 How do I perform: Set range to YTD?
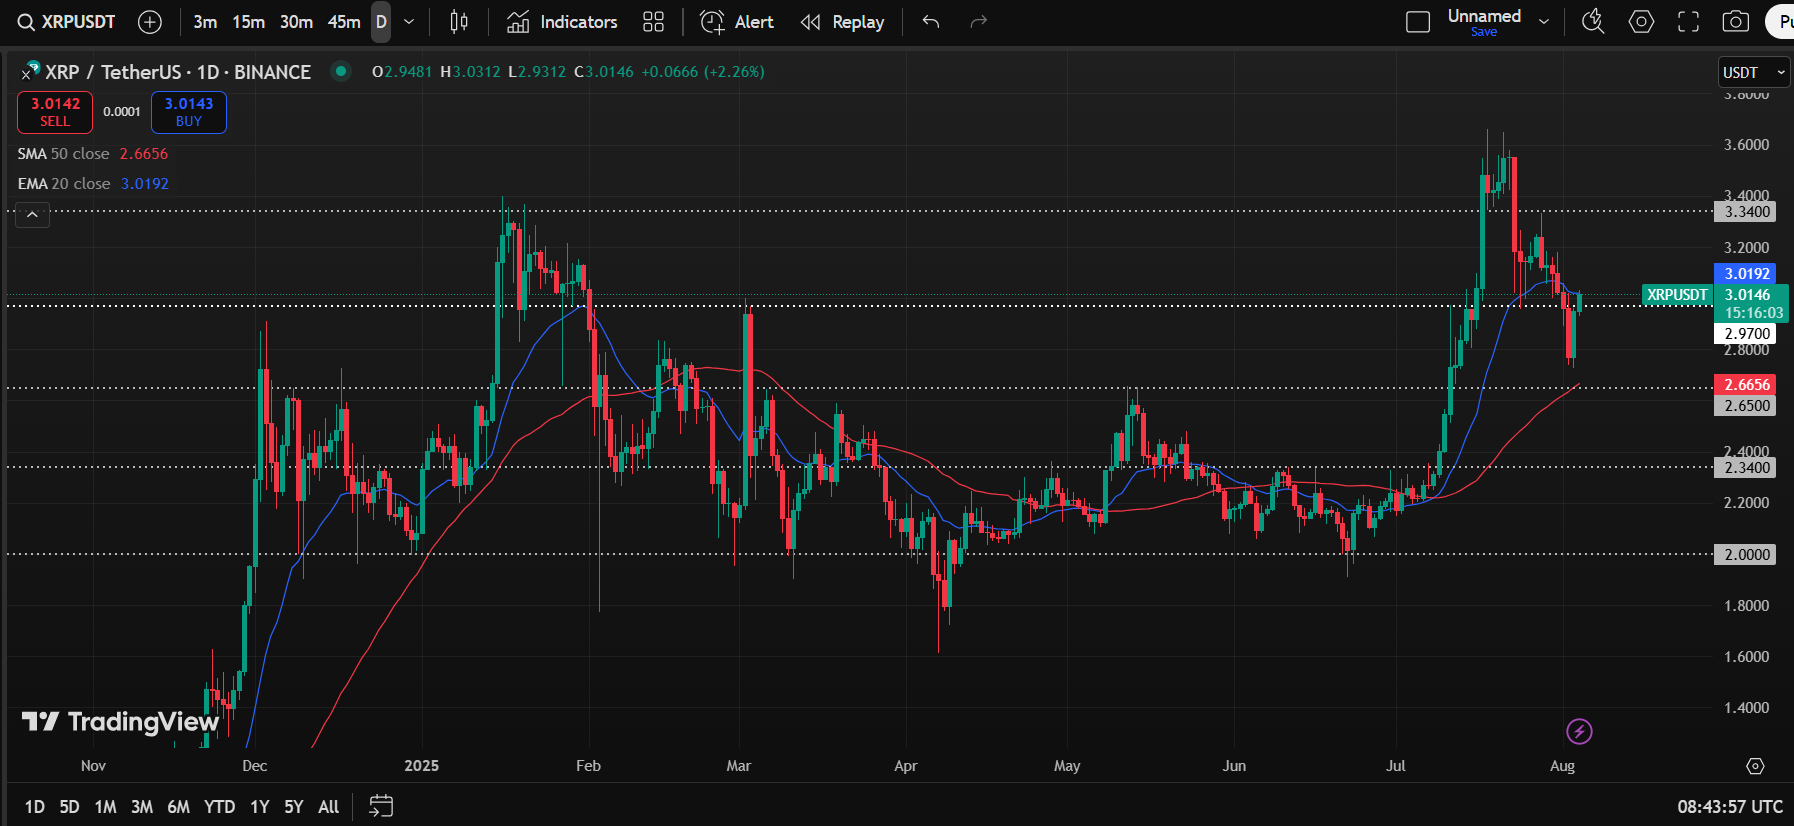(x=219, y=807)
